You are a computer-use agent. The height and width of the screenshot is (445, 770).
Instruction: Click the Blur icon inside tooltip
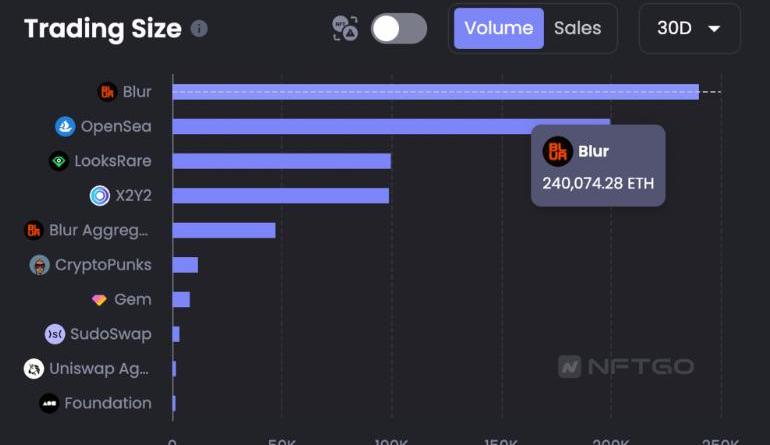(x=557, y=152)
